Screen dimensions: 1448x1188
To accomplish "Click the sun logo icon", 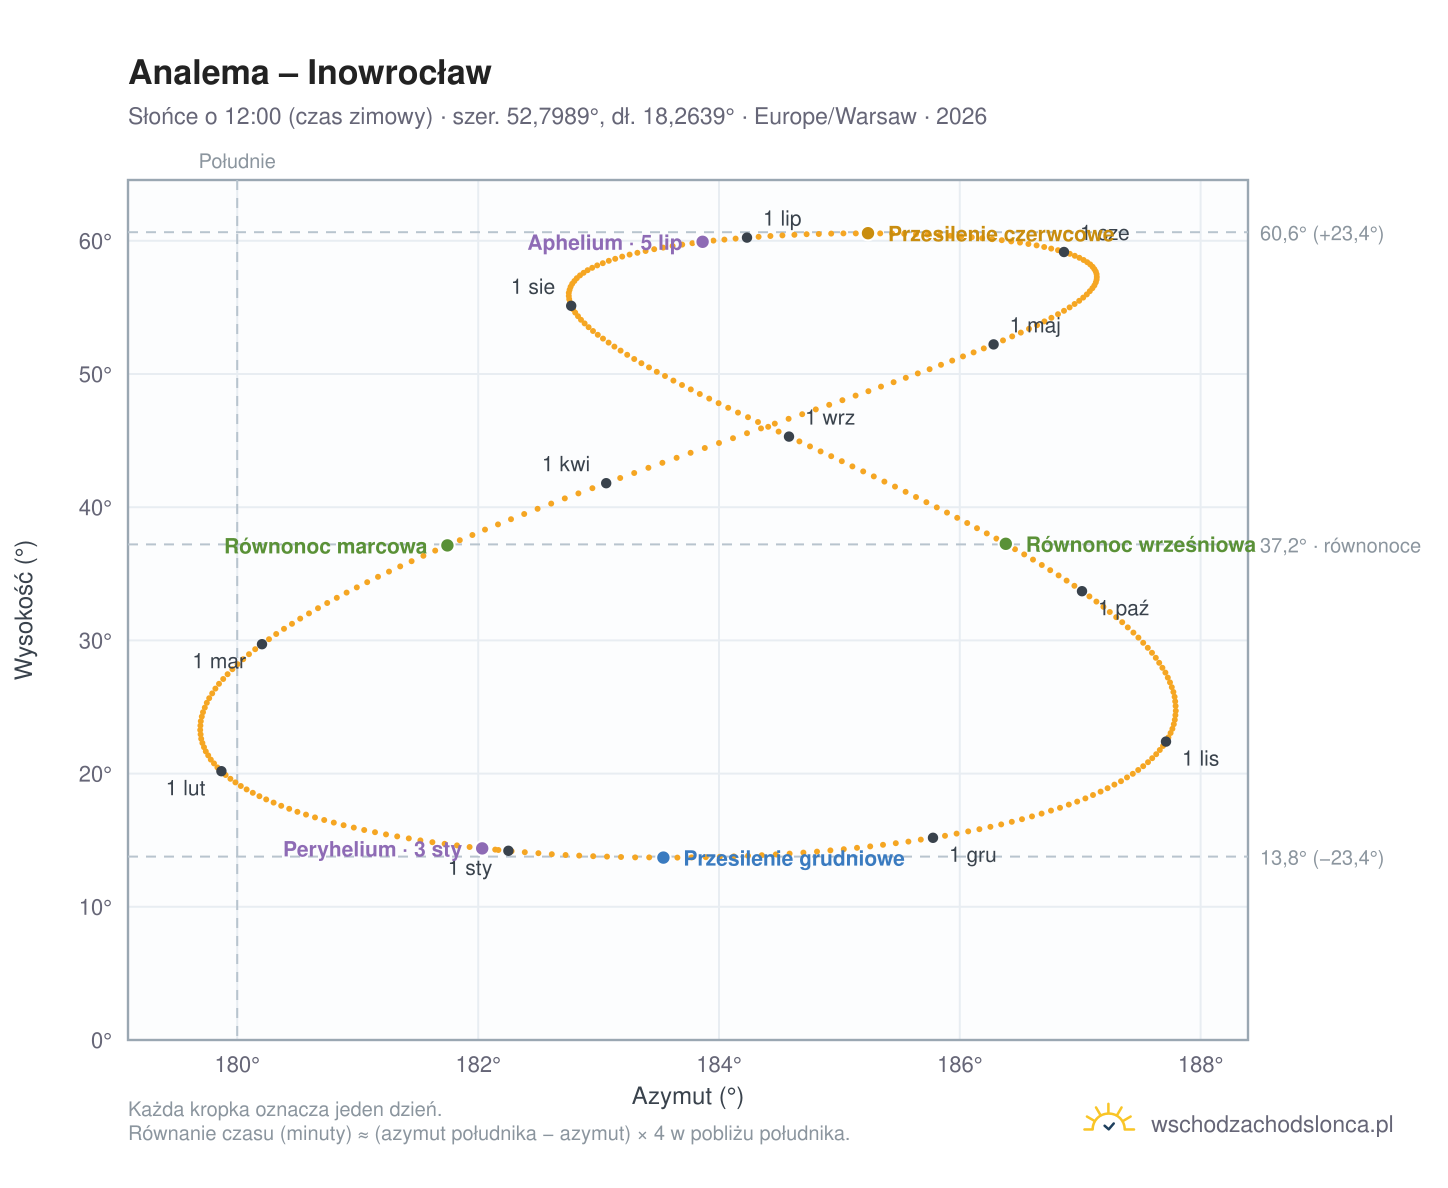I will [x=1108, y=1120].
